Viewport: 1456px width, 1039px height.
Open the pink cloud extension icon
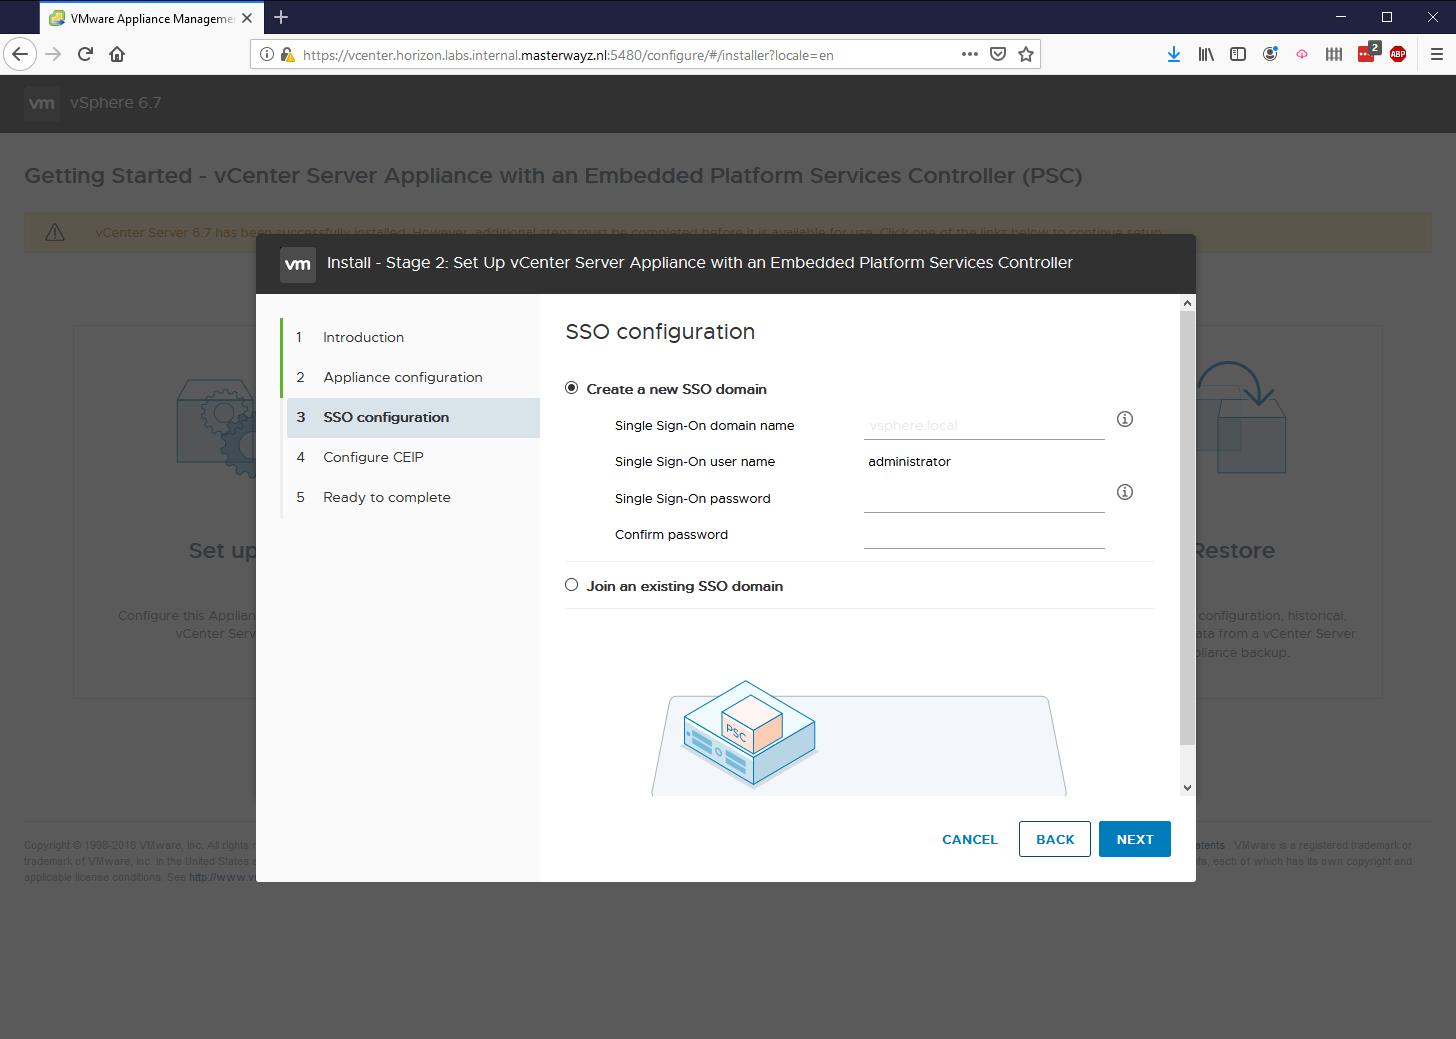(x=1302, y=54)
